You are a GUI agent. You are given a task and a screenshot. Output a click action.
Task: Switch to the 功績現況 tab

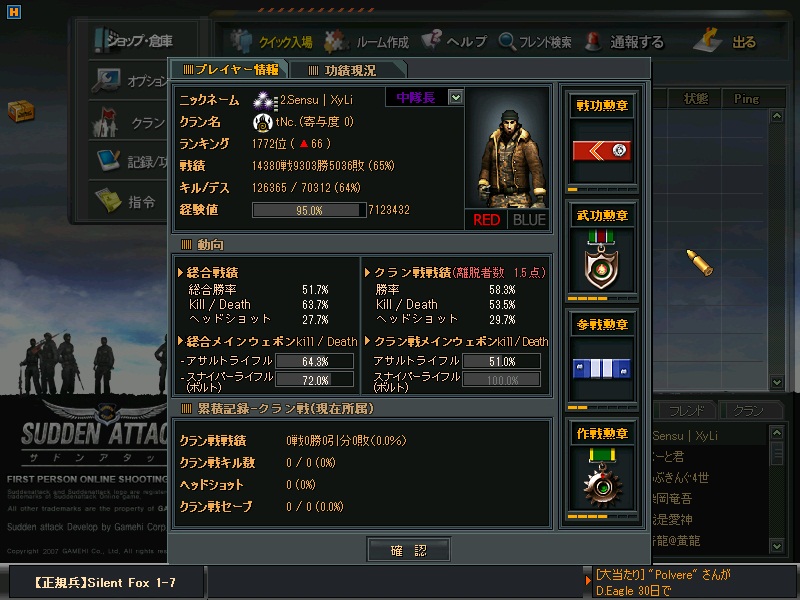click(348, 70)
